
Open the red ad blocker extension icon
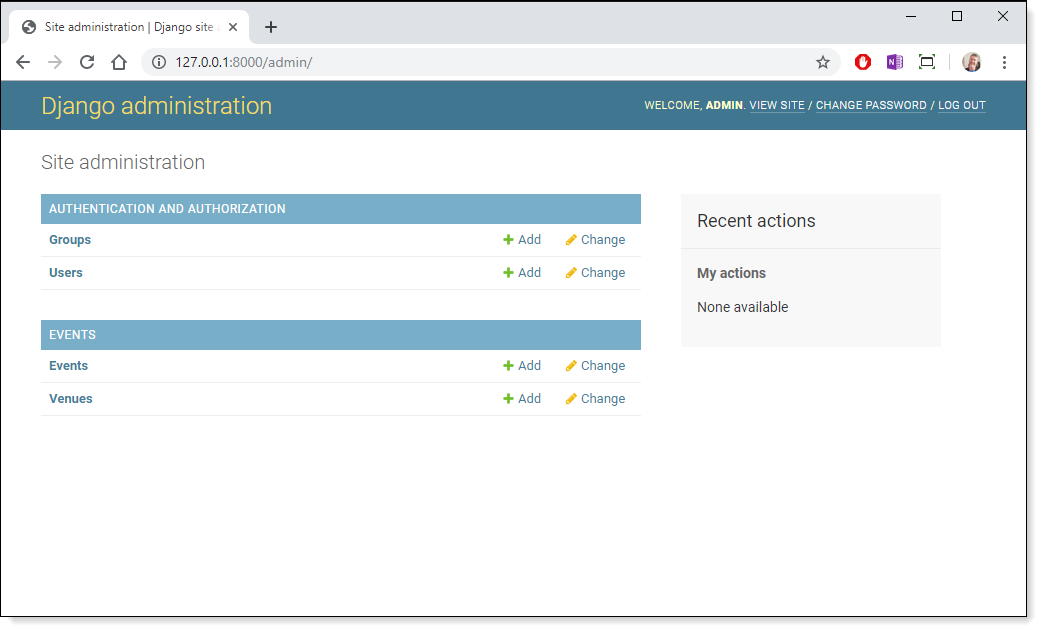[x=863, y=62]
